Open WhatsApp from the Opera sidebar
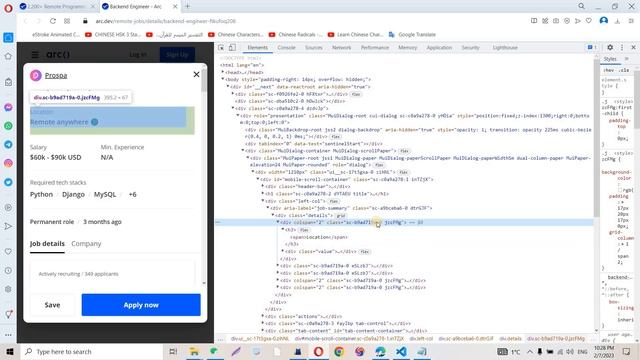640x360 pixels. pos(8,126)
